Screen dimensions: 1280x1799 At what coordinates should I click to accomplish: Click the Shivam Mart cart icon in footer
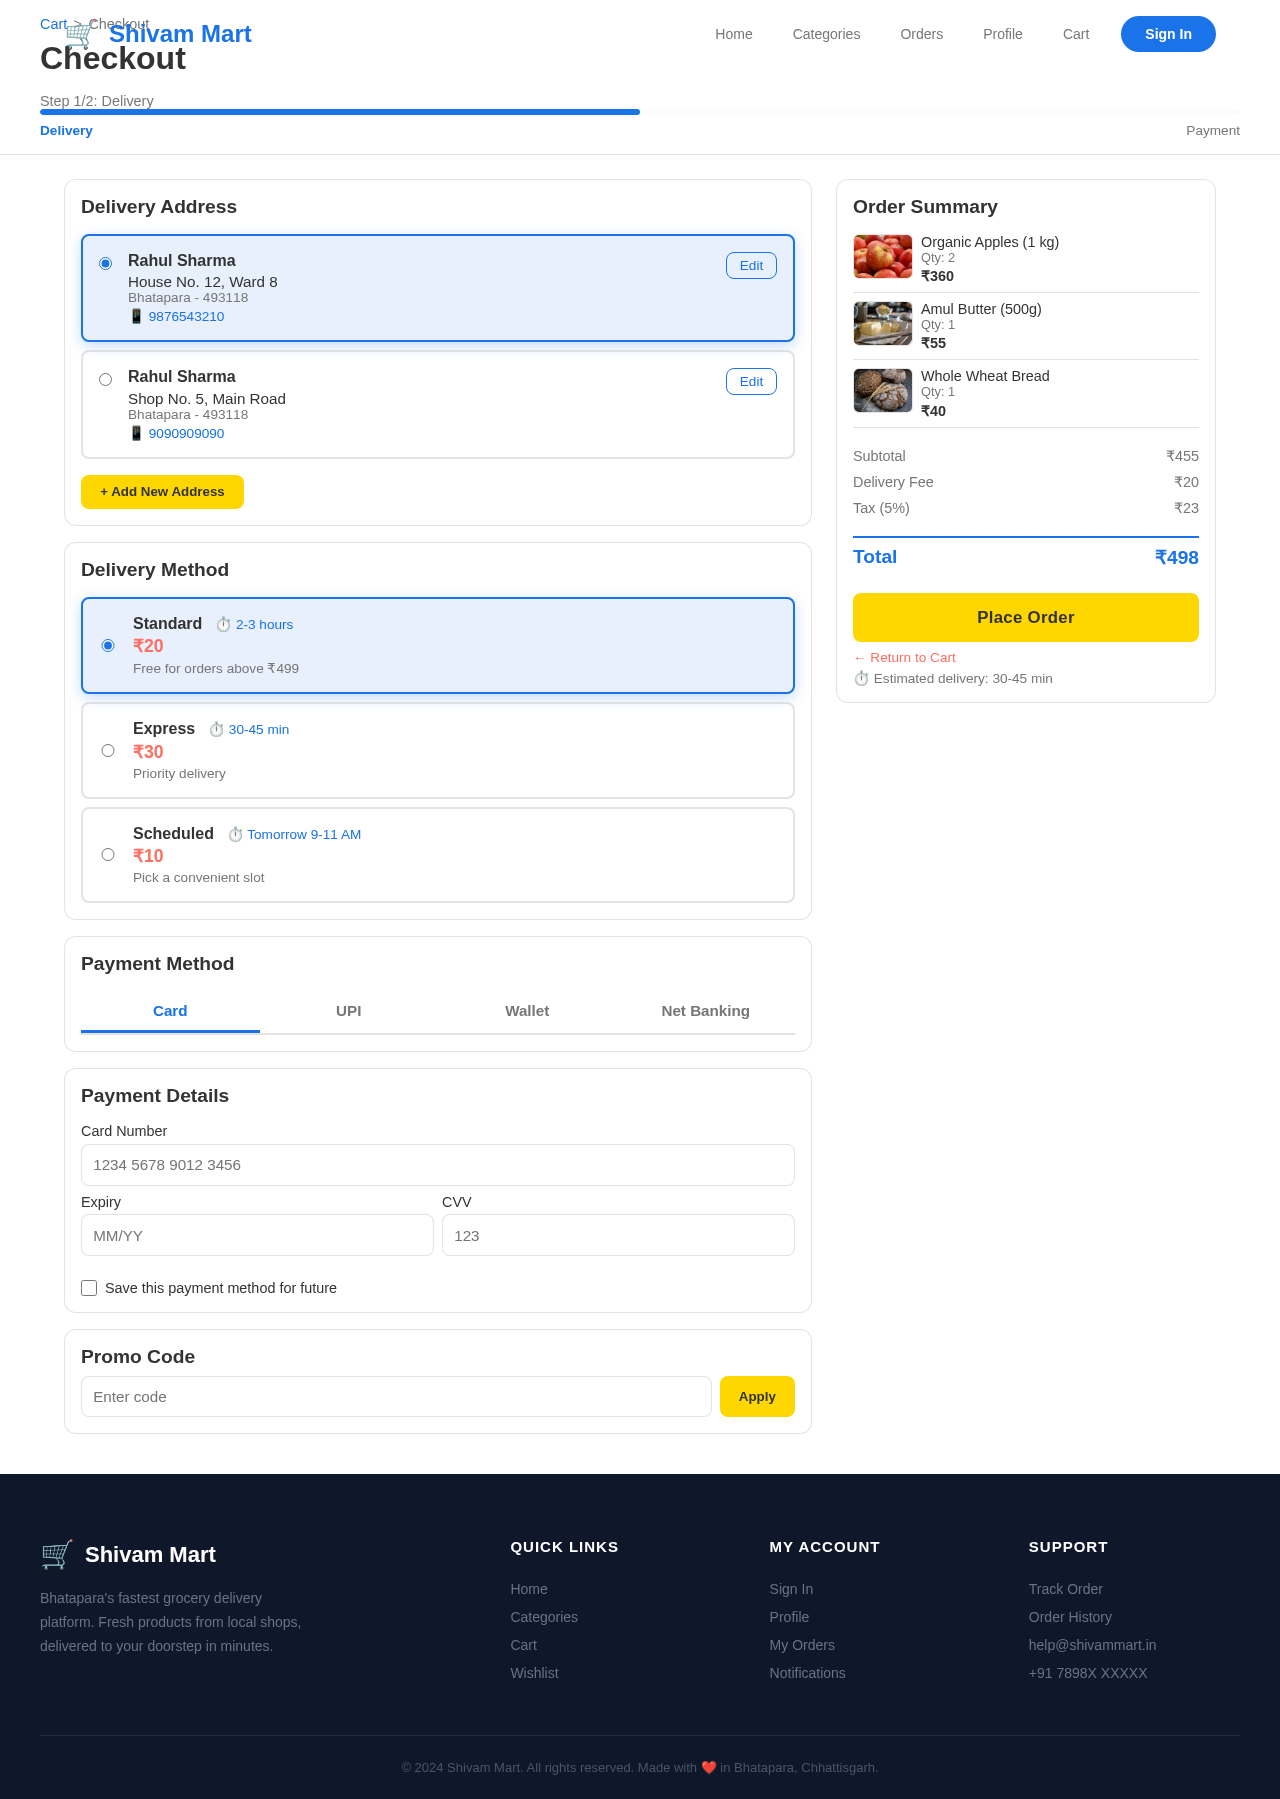tap(57, 1554)
